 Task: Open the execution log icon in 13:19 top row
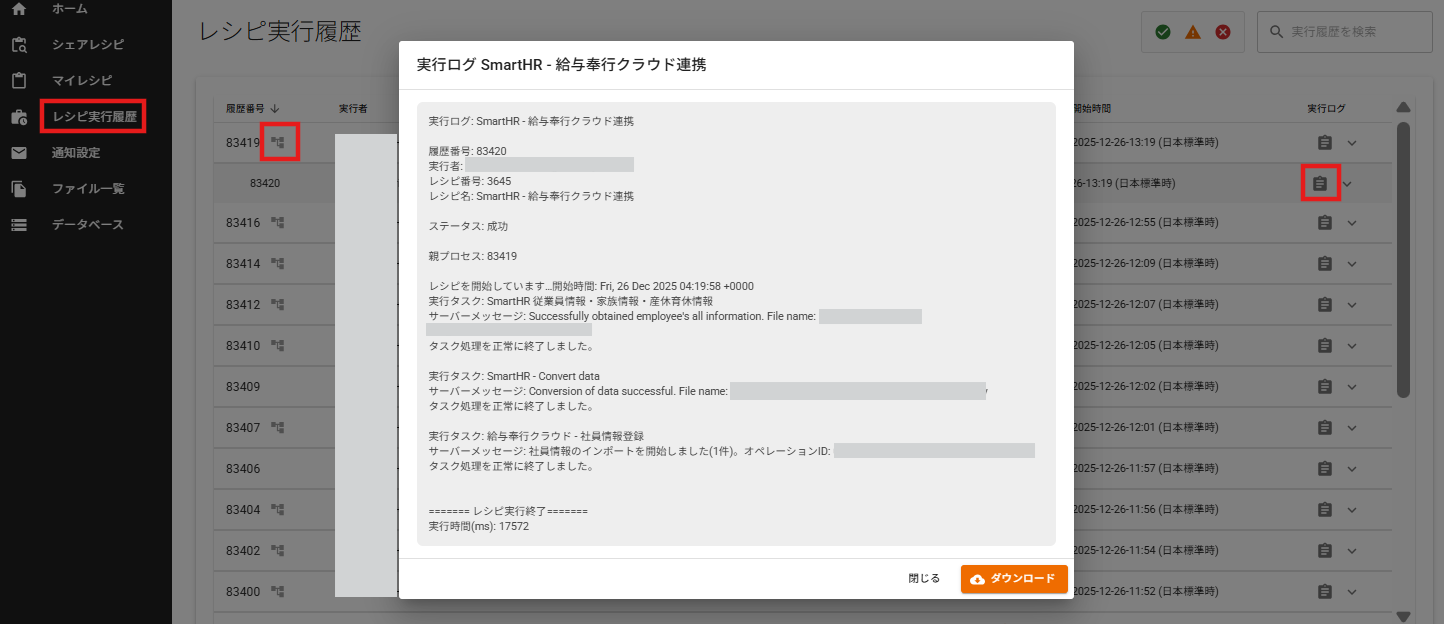[x=1324, y=142]
